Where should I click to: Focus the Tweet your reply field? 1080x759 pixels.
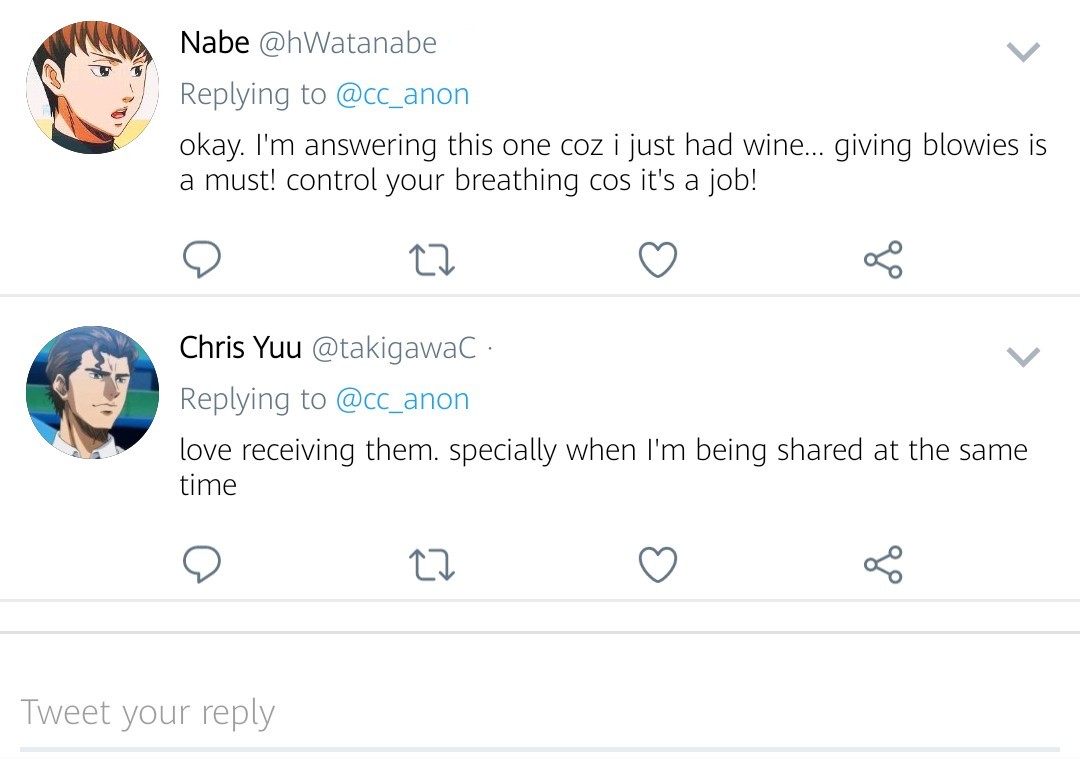click(540, 714)
